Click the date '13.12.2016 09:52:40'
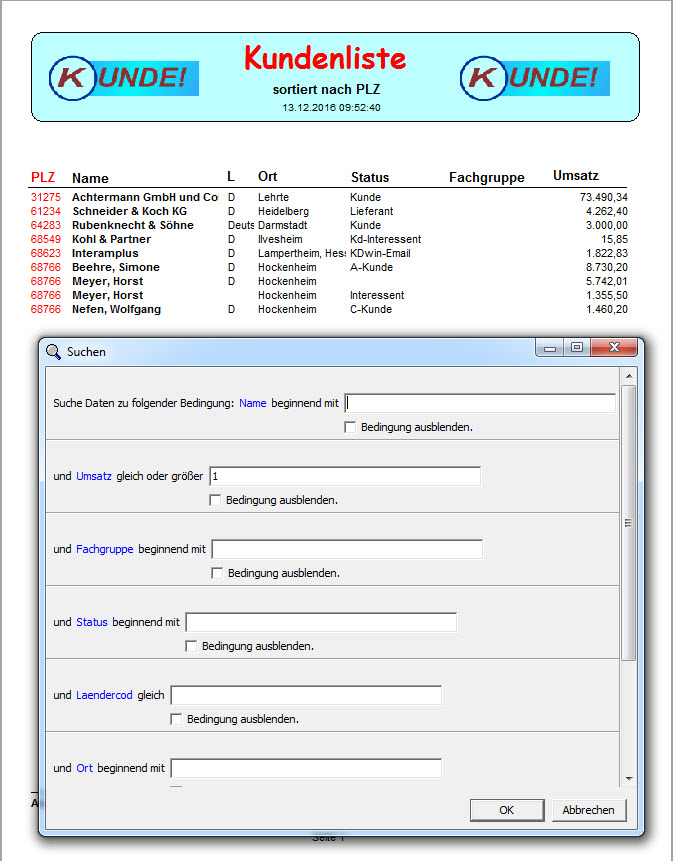This screenshot has width=673, height=861. (x=331, y=108)
